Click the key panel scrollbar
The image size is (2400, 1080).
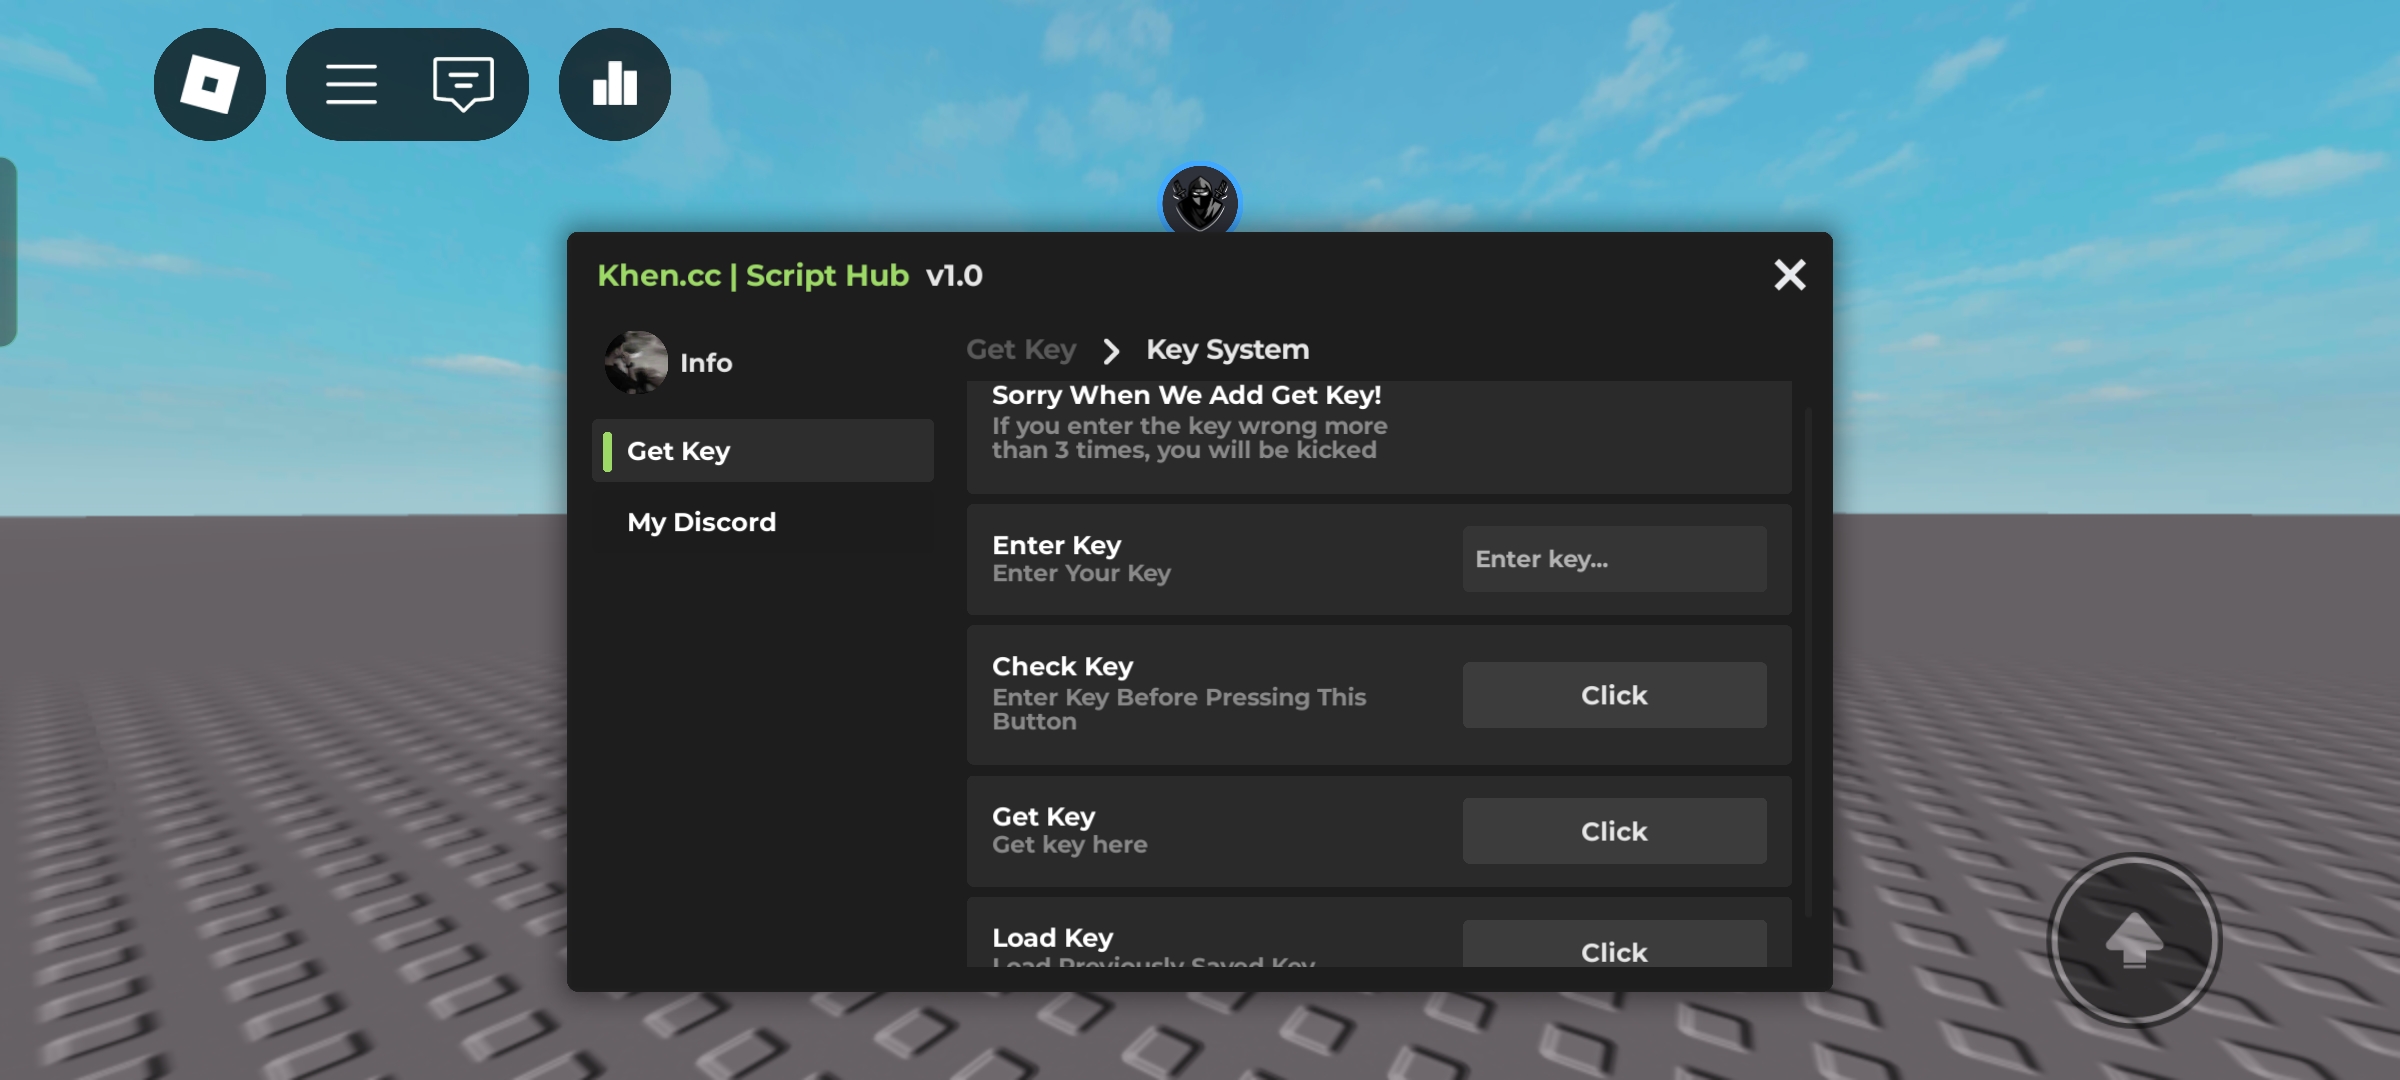point(1808,660)
